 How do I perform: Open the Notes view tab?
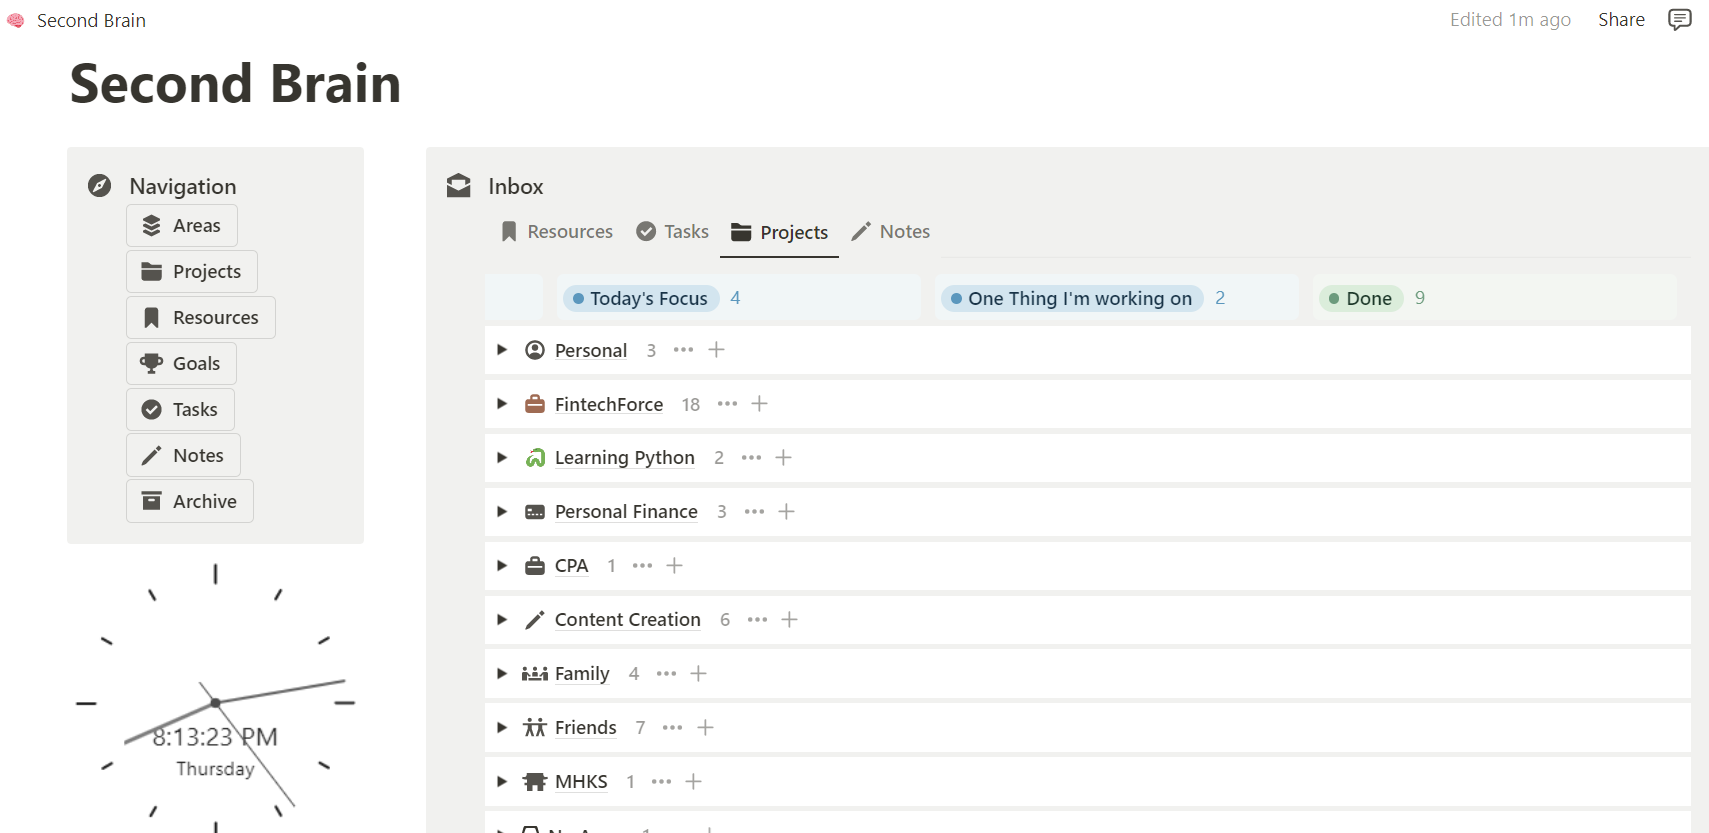tap(891, 232)
